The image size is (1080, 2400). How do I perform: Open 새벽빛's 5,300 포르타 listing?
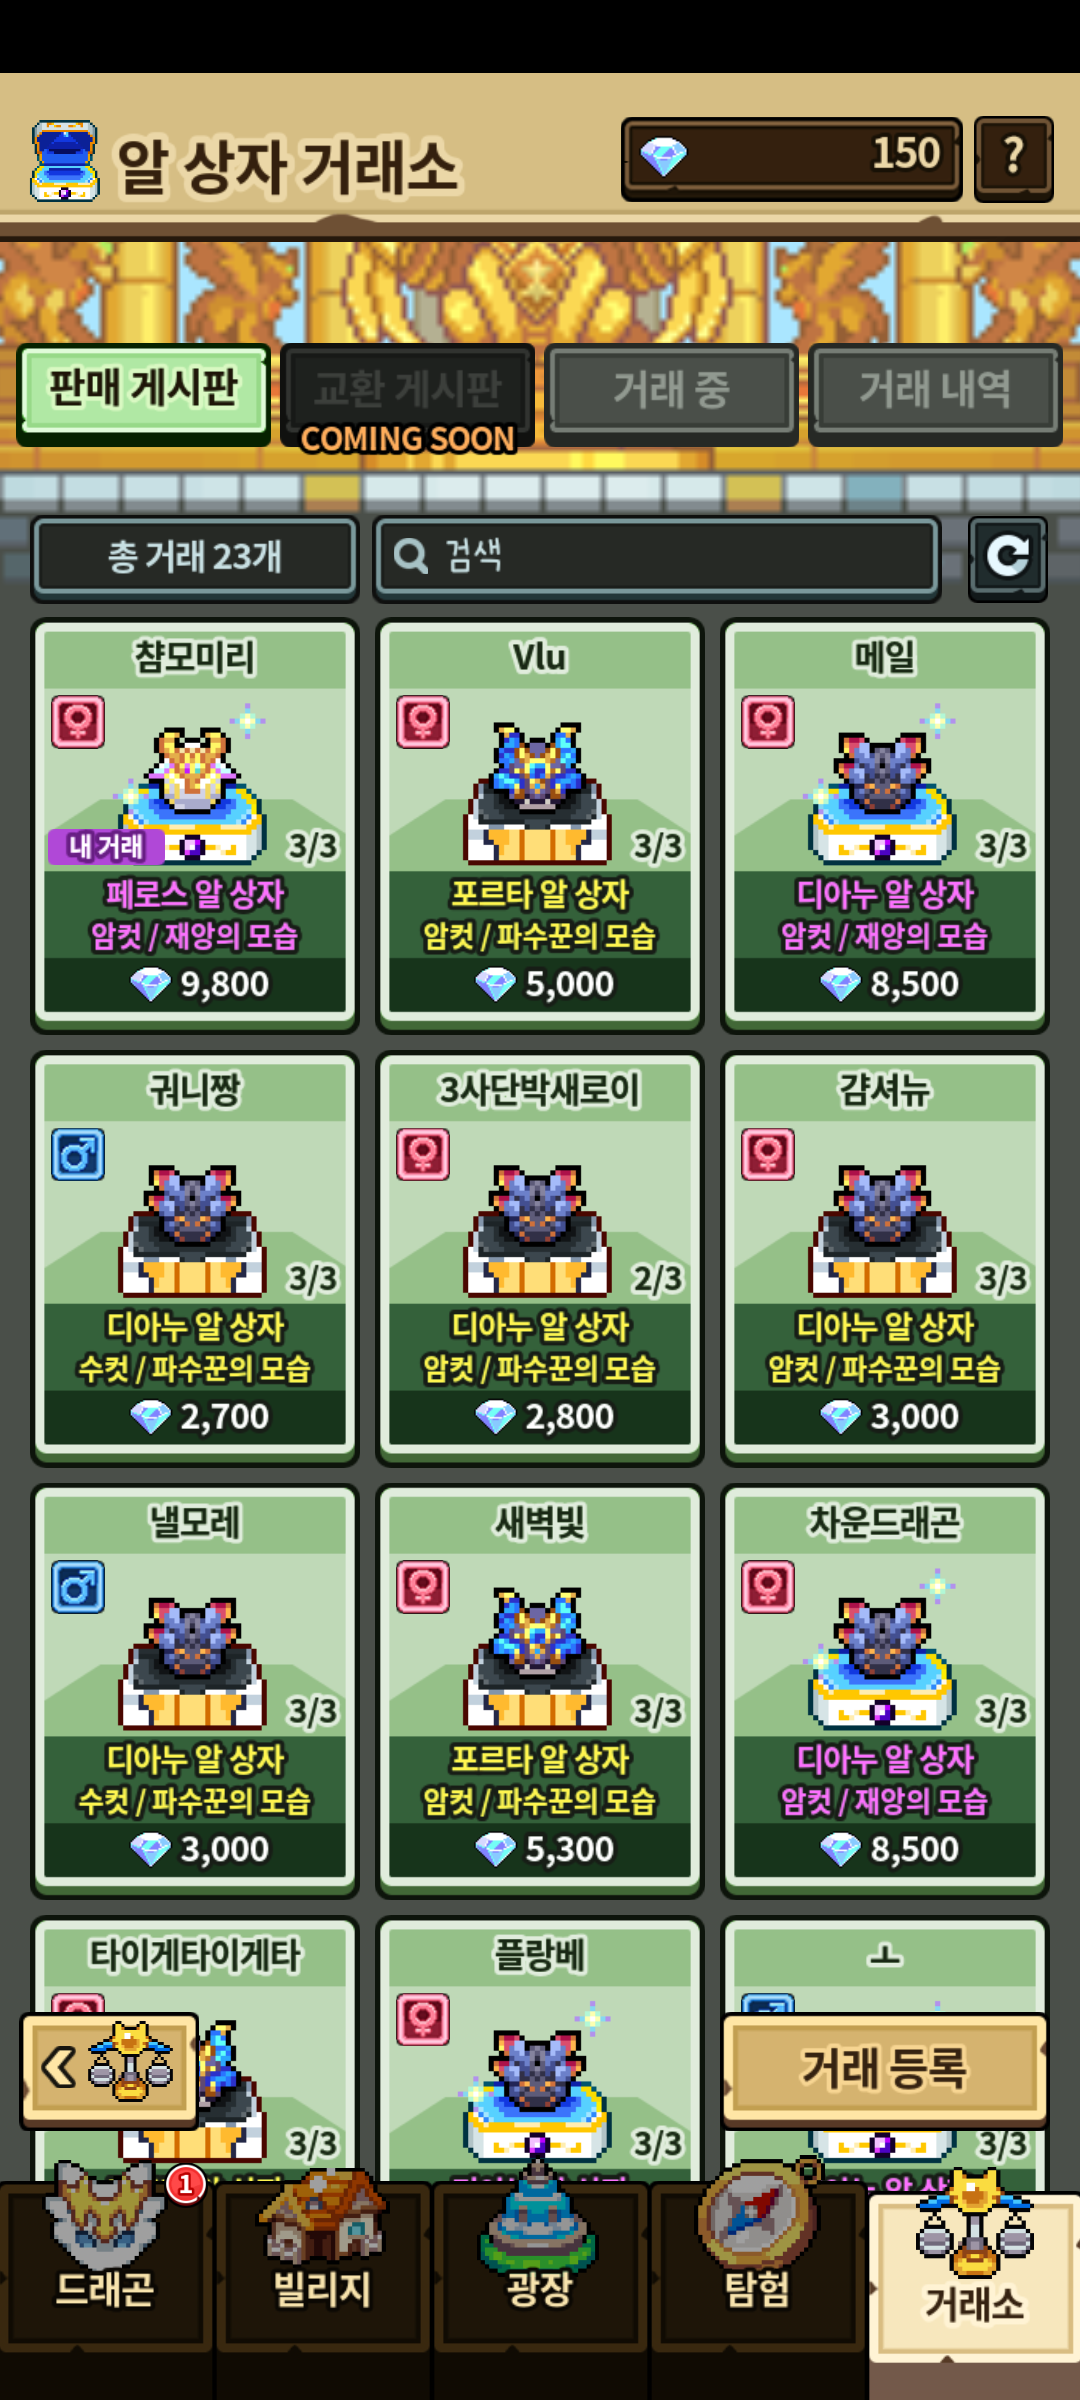coord(539,1690)
